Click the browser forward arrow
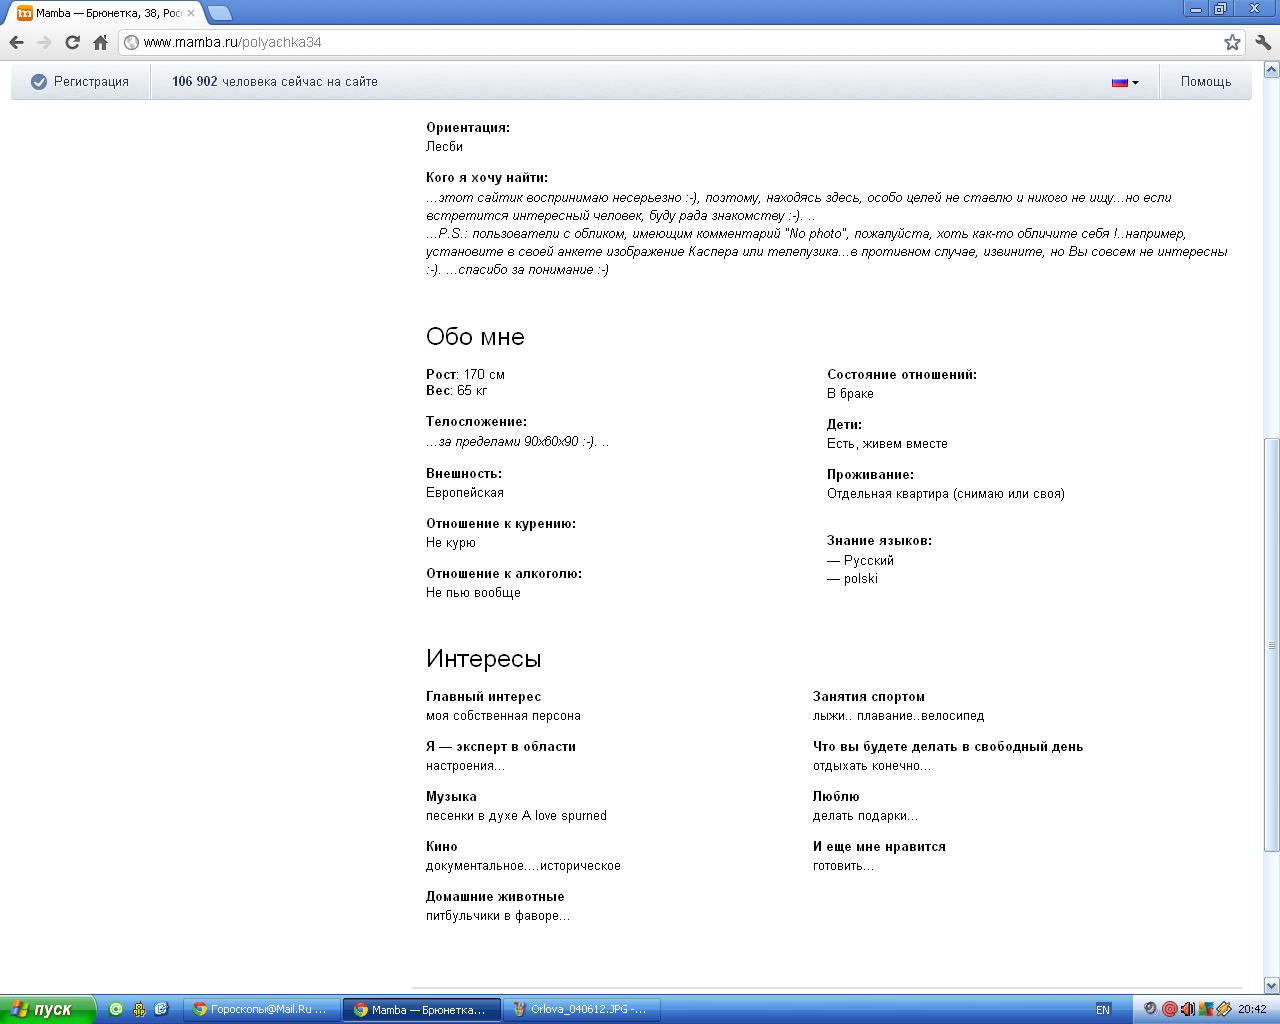 [x=44, y=42]
